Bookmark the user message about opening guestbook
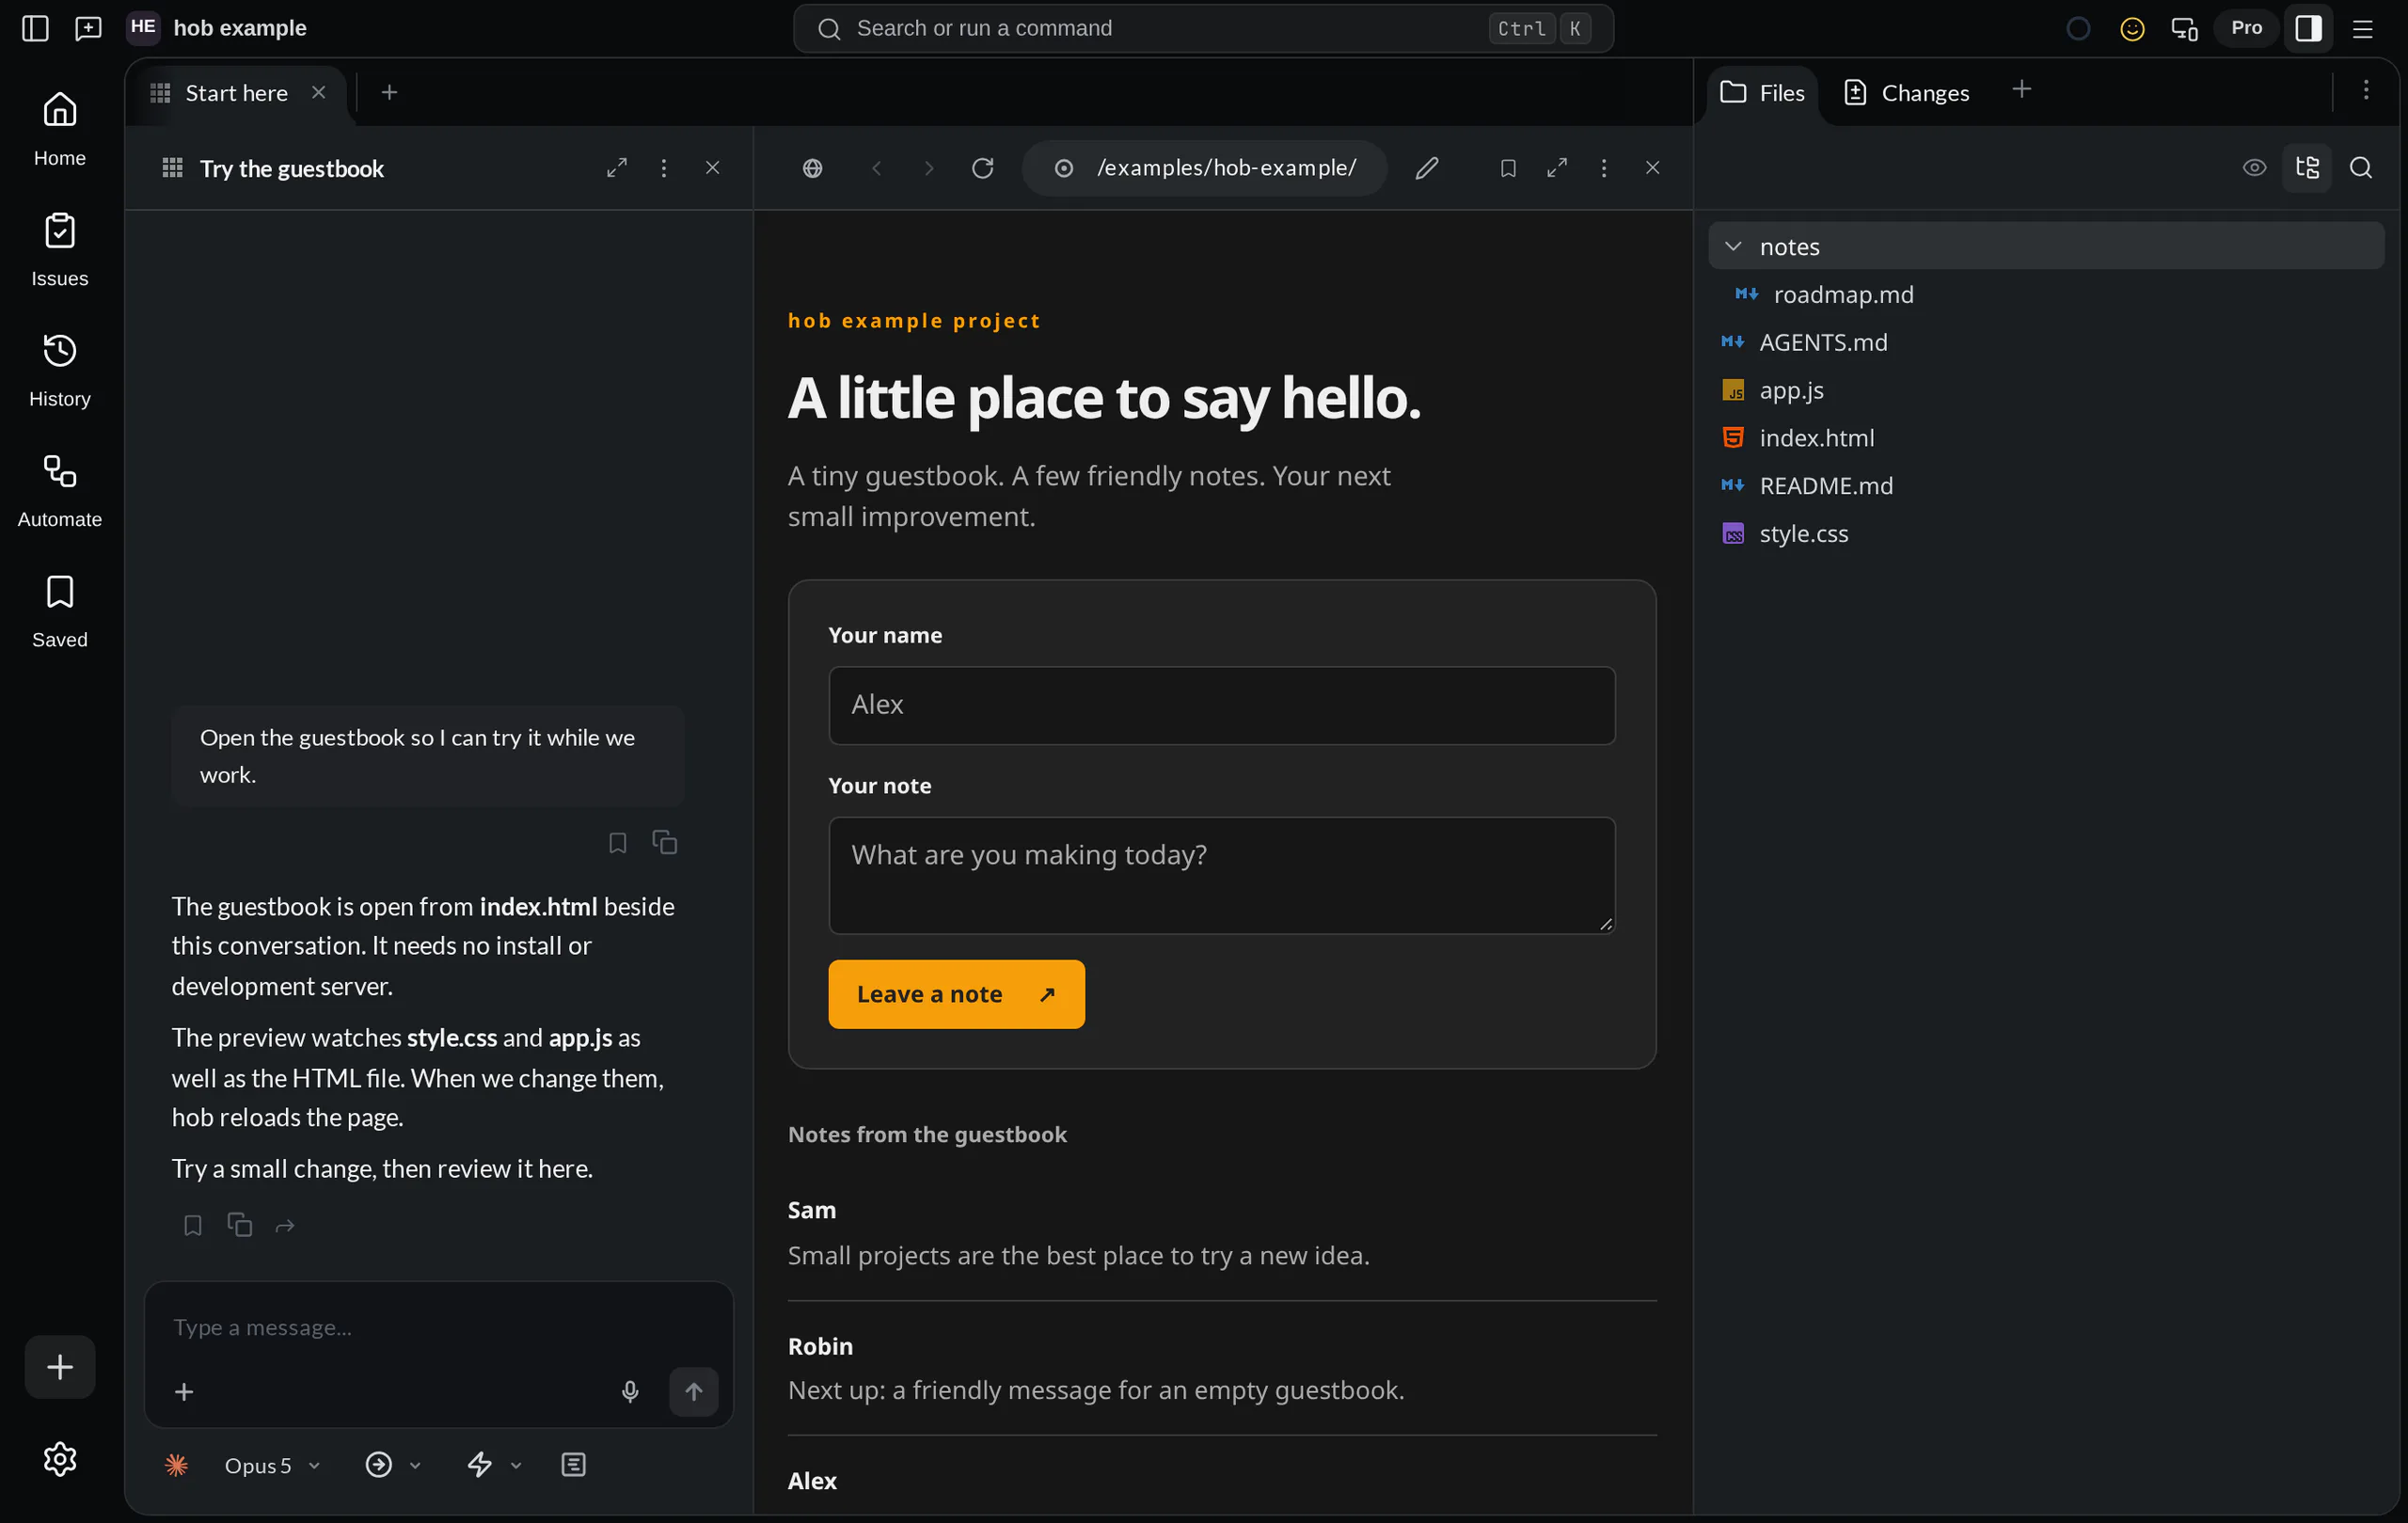The image size is (2408, 1523). pyautogui.click(x=618, y=843)
